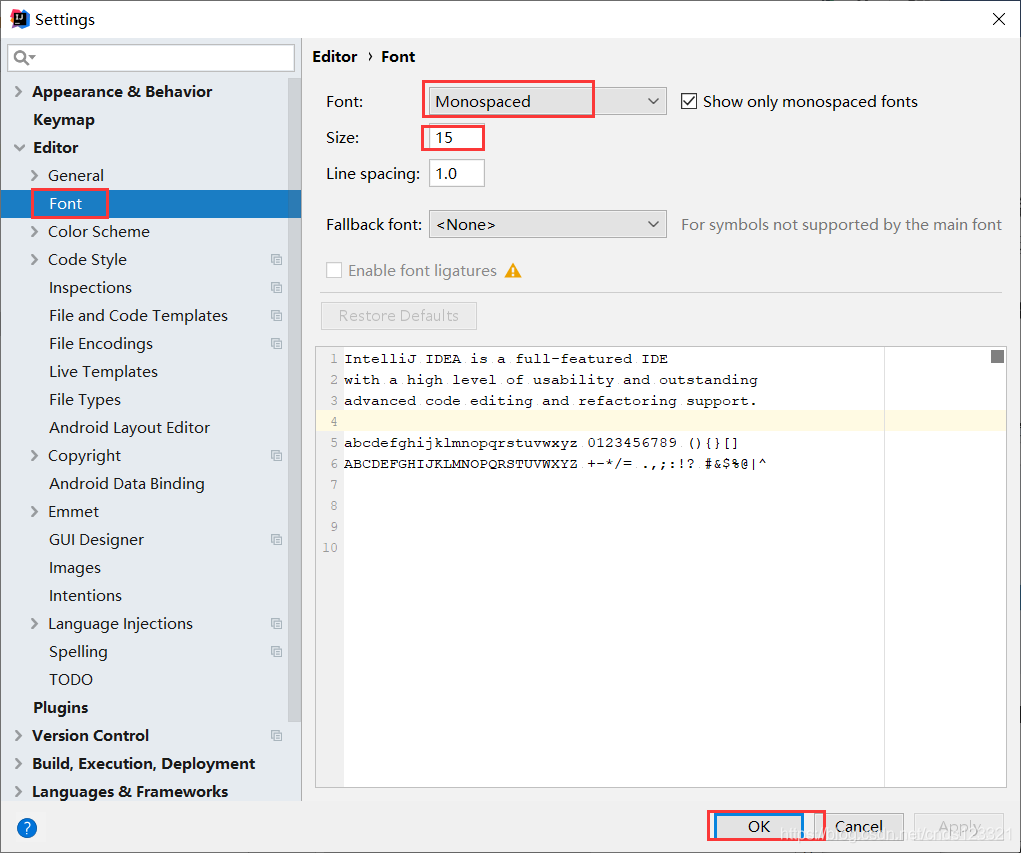Click the Apply button

tap(958, 826)
